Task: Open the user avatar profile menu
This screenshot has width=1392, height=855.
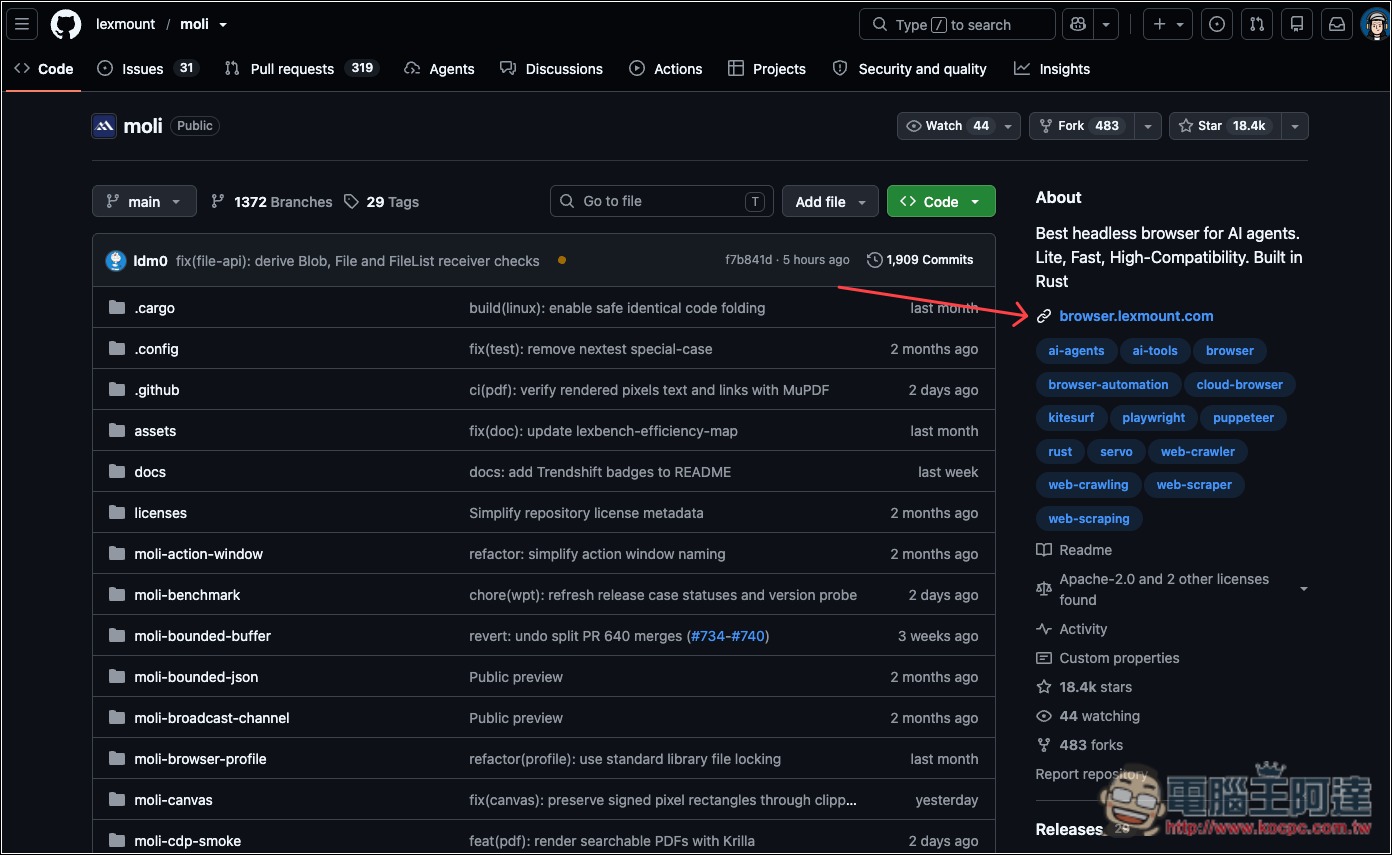Action: pyautogui.click(x=1376, y=24)
